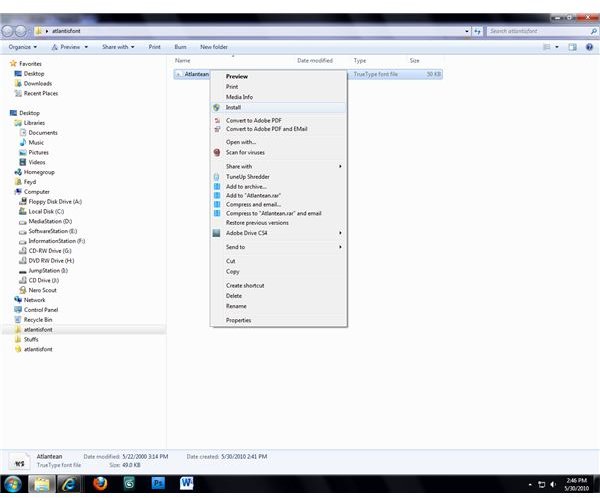Click Restore previous versions
The image size is (600, 498).
278,223
